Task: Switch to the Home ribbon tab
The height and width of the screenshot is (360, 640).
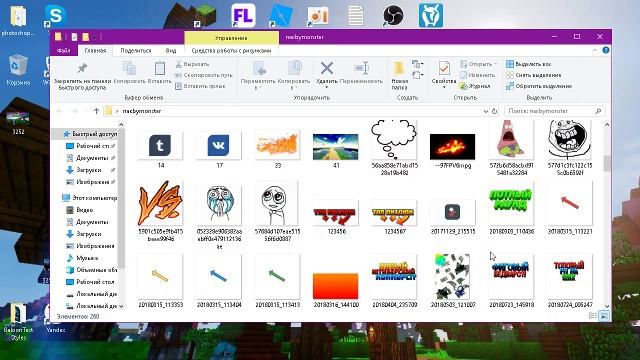Action: click(95, 51)
